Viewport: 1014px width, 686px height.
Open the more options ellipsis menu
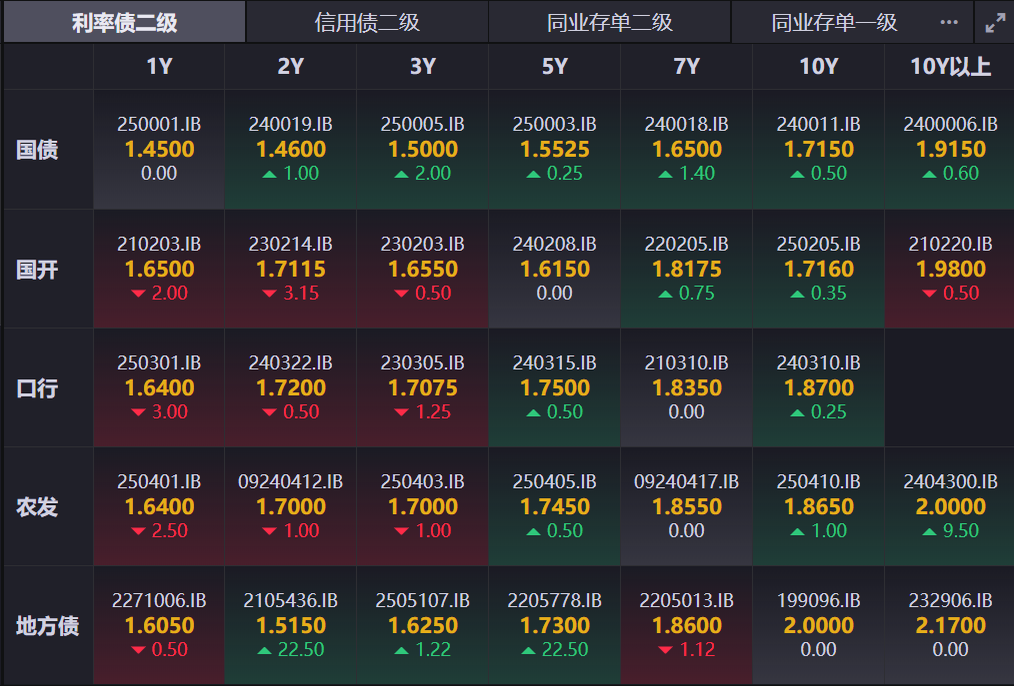pyautogui.click(x=947, y=19)
